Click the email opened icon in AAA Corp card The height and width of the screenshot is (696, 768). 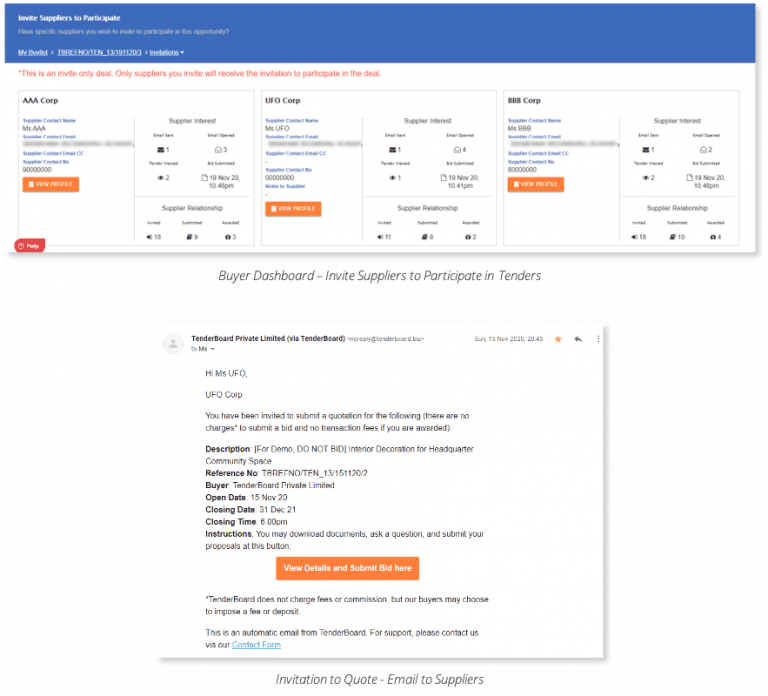pyautogui.click(x=218, y=149)
